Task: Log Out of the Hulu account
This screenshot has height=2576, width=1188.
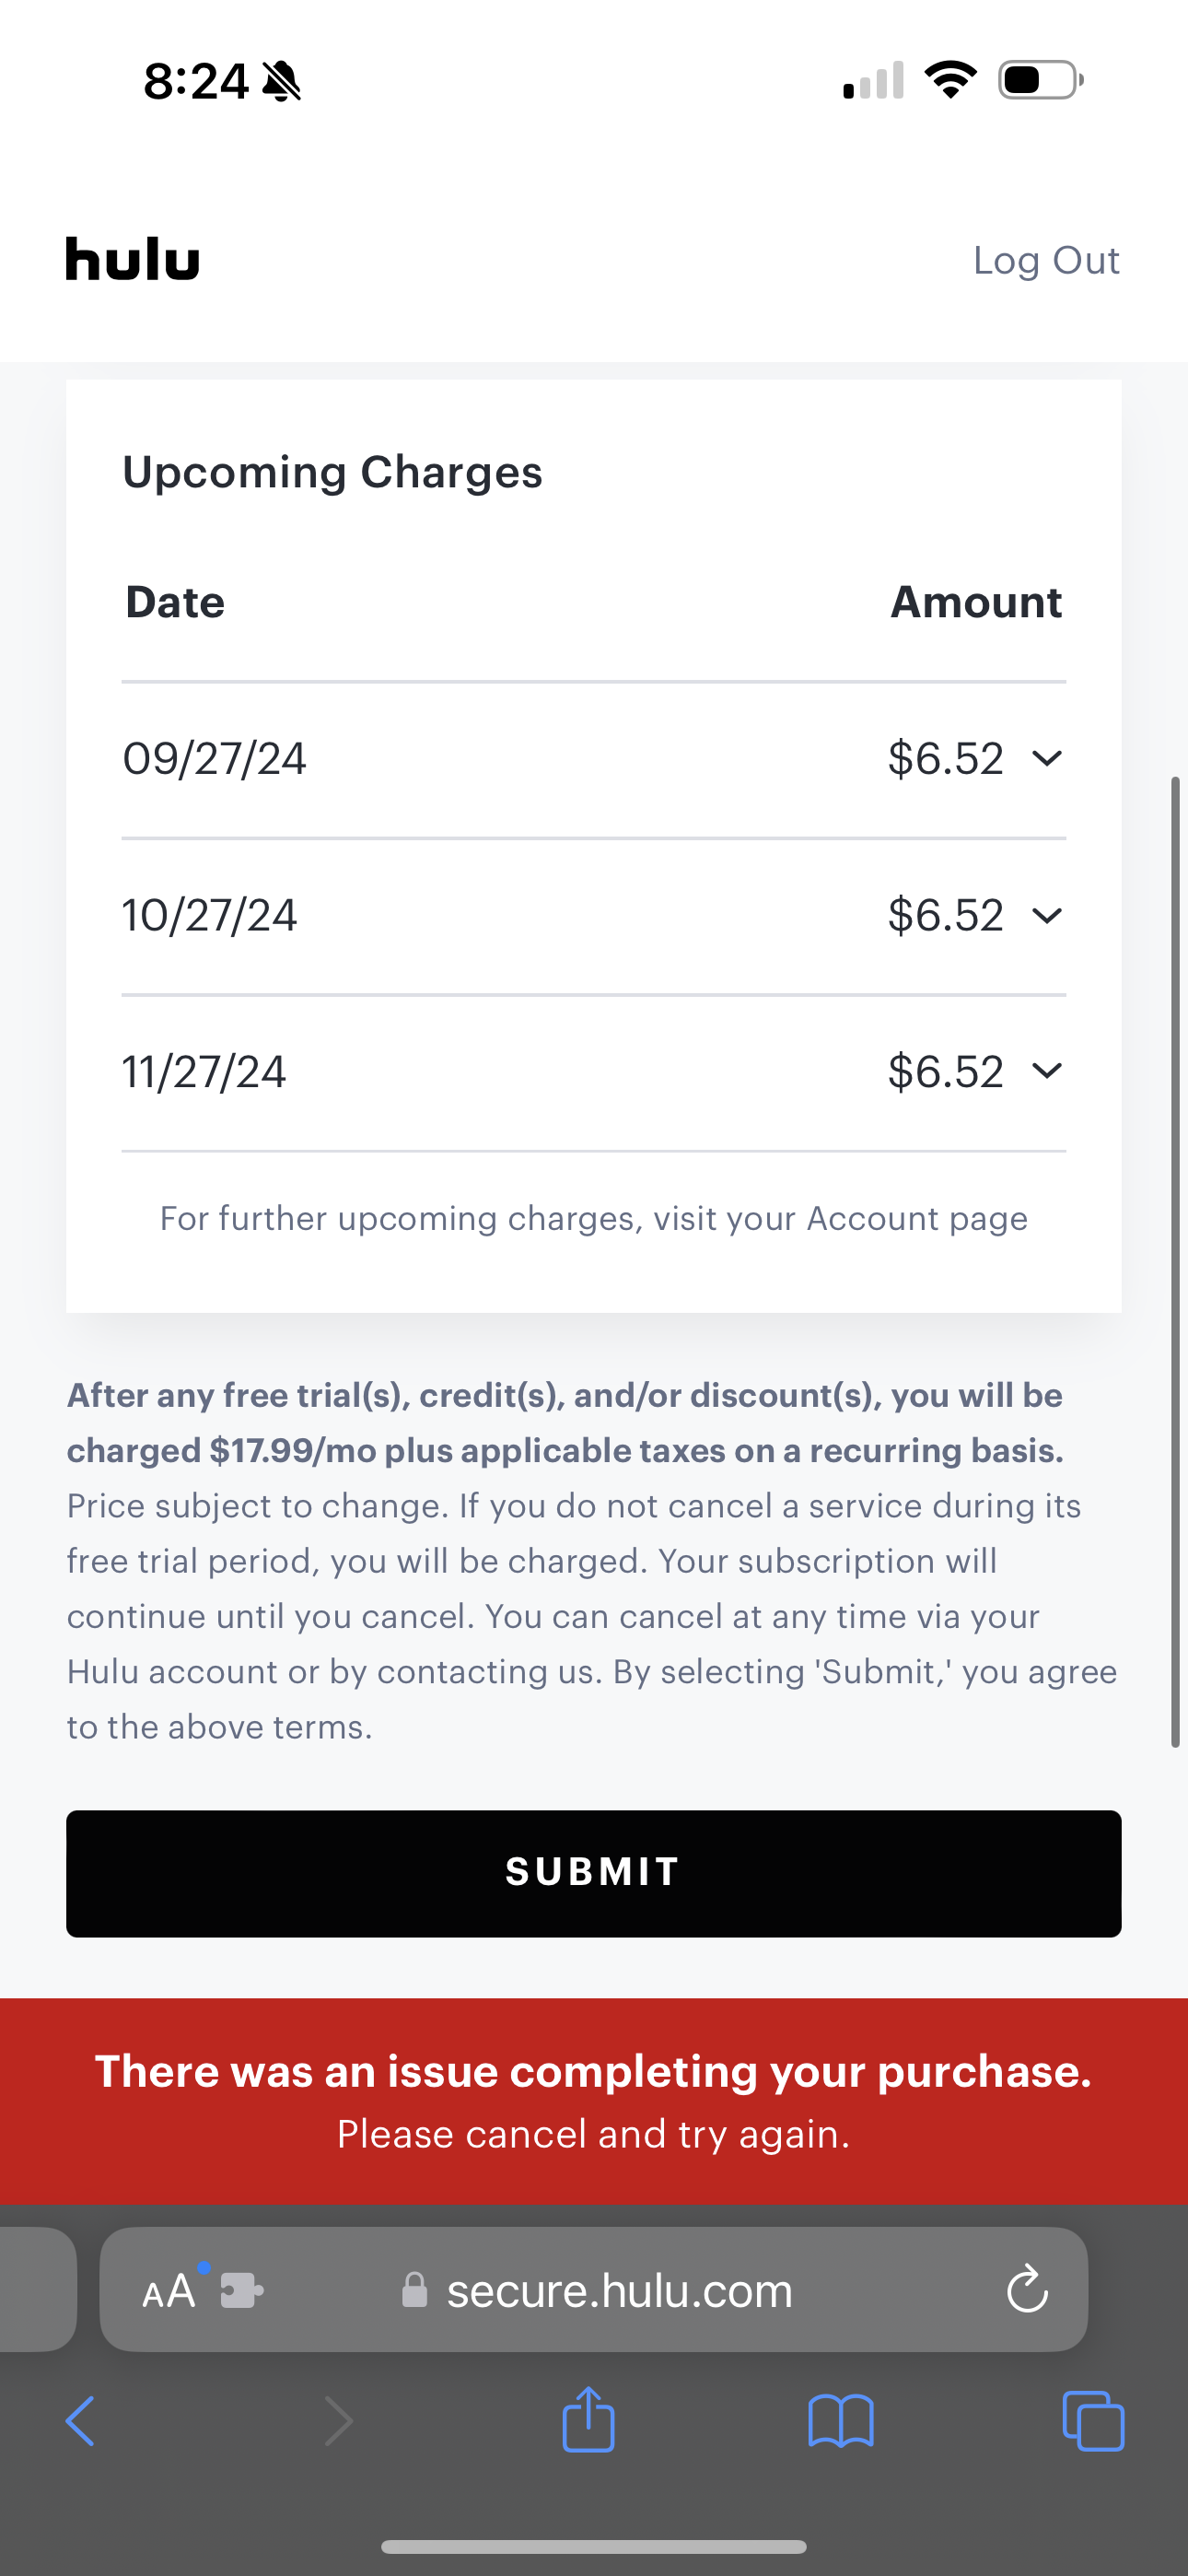Action: 1045,260
